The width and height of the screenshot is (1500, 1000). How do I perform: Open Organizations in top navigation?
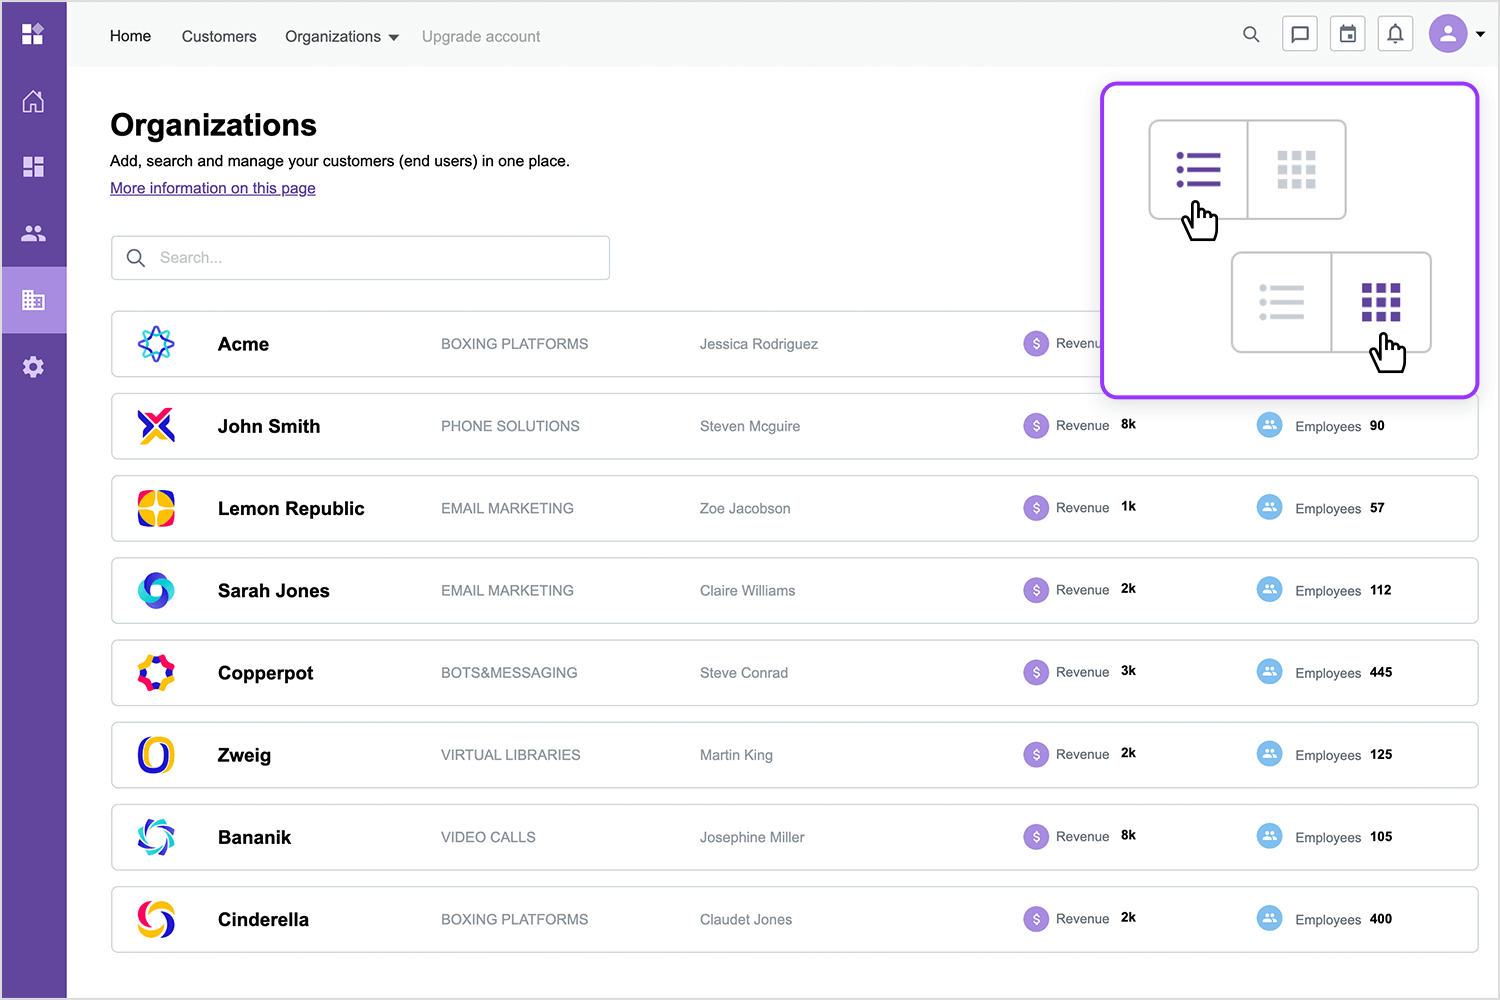[333, 36]
